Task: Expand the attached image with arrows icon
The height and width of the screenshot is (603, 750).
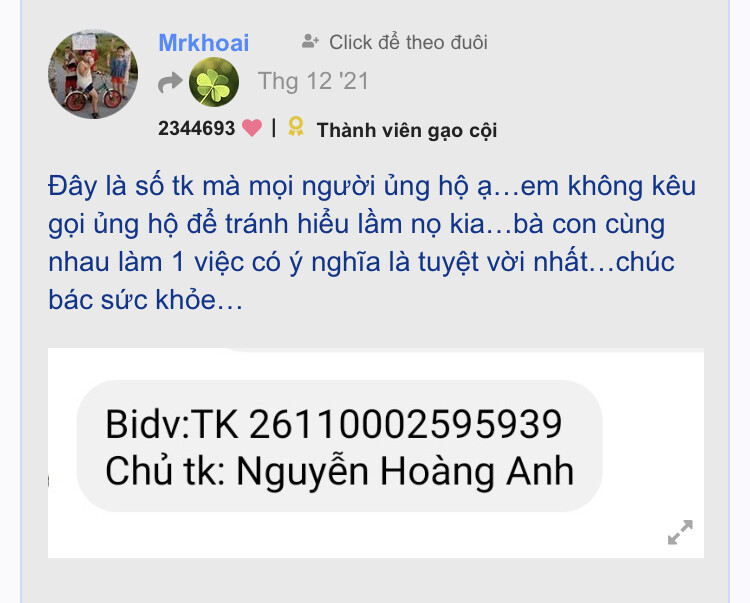Action: tap(680, 532)
